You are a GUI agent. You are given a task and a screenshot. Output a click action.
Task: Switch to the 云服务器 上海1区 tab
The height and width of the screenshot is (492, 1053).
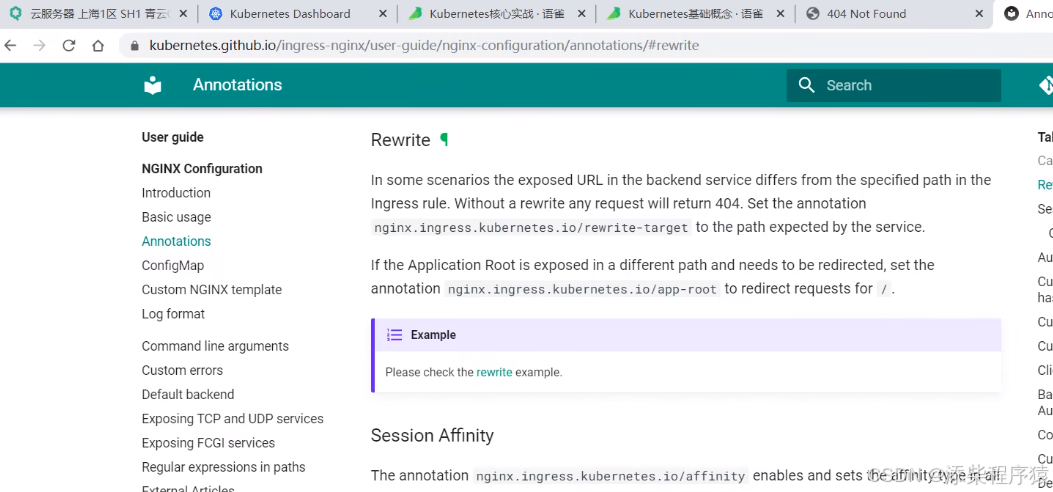click(x=99, y=13)
